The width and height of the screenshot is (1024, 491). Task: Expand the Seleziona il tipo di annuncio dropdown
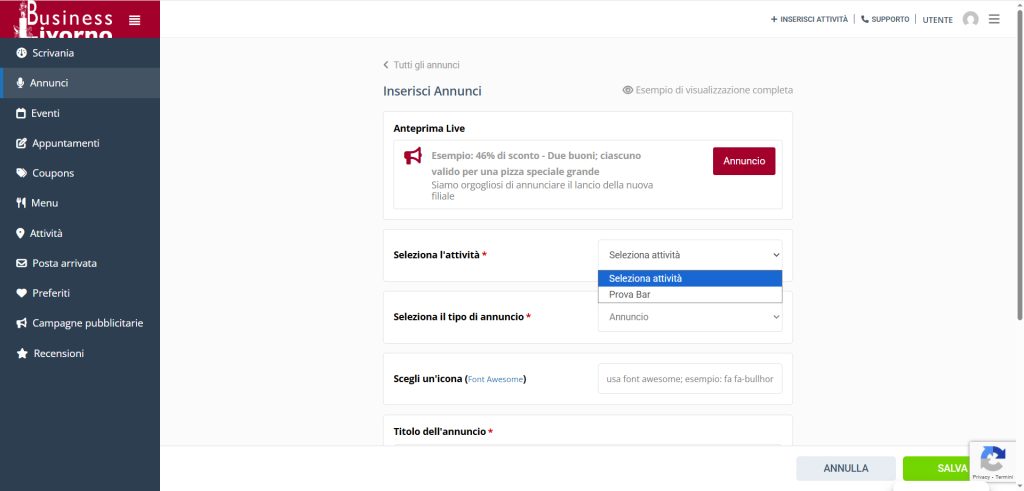(x=690, y=317)
